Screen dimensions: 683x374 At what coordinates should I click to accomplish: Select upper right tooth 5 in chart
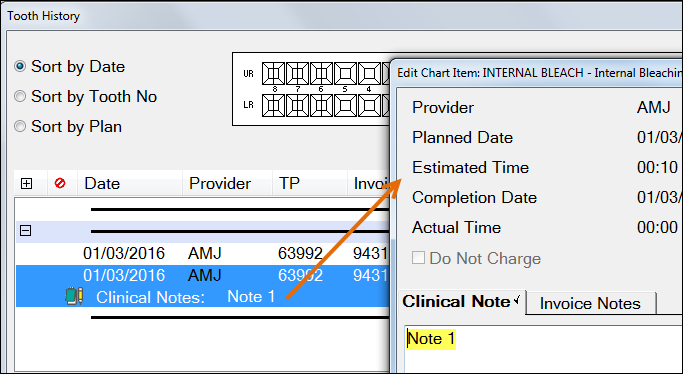pos(345,74)
